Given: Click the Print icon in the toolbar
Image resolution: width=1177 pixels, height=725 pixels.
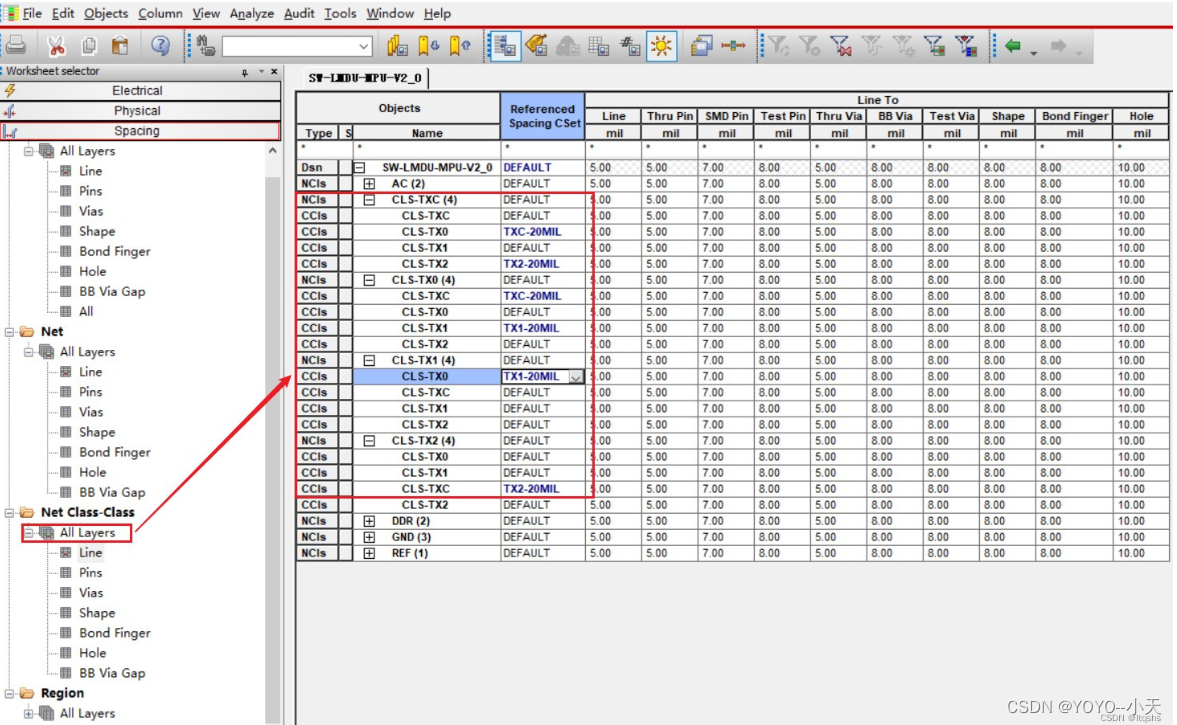Looking at the screenshot, I should coord(16,45).
